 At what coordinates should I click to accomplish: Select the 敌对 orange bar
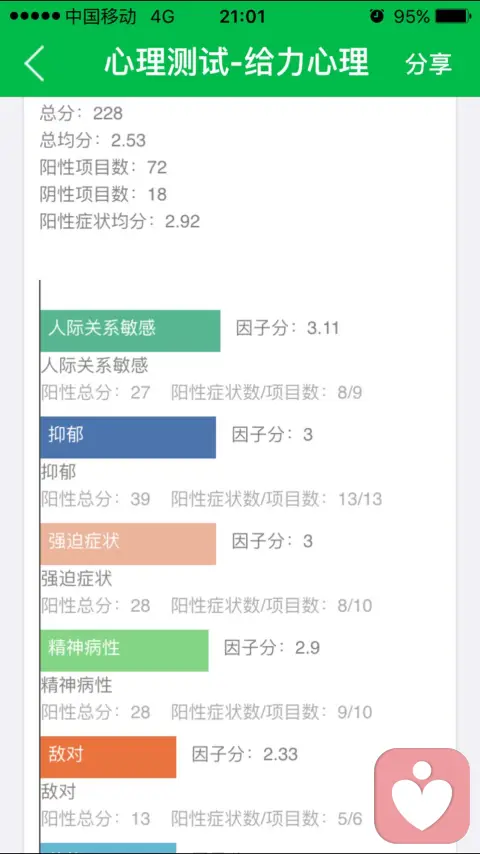click(x=108, y=757)
